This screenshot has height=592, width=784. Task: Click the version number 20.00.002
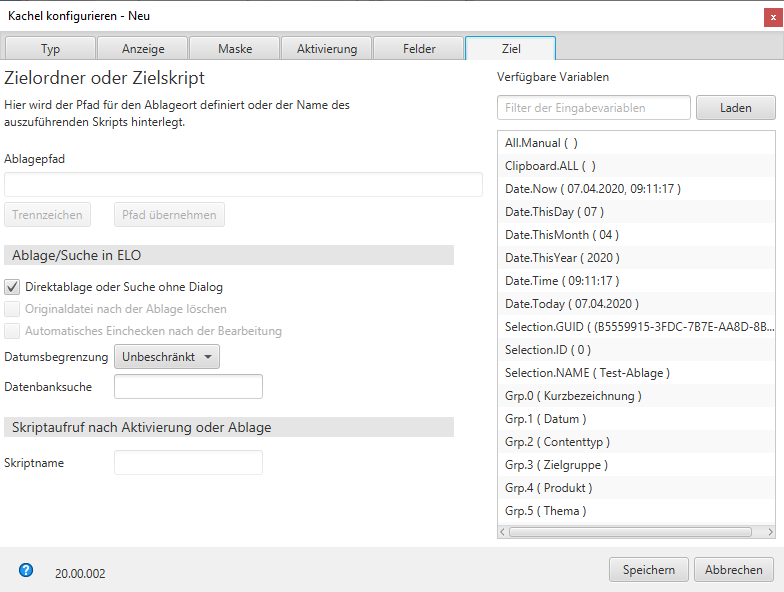point(80,574)
